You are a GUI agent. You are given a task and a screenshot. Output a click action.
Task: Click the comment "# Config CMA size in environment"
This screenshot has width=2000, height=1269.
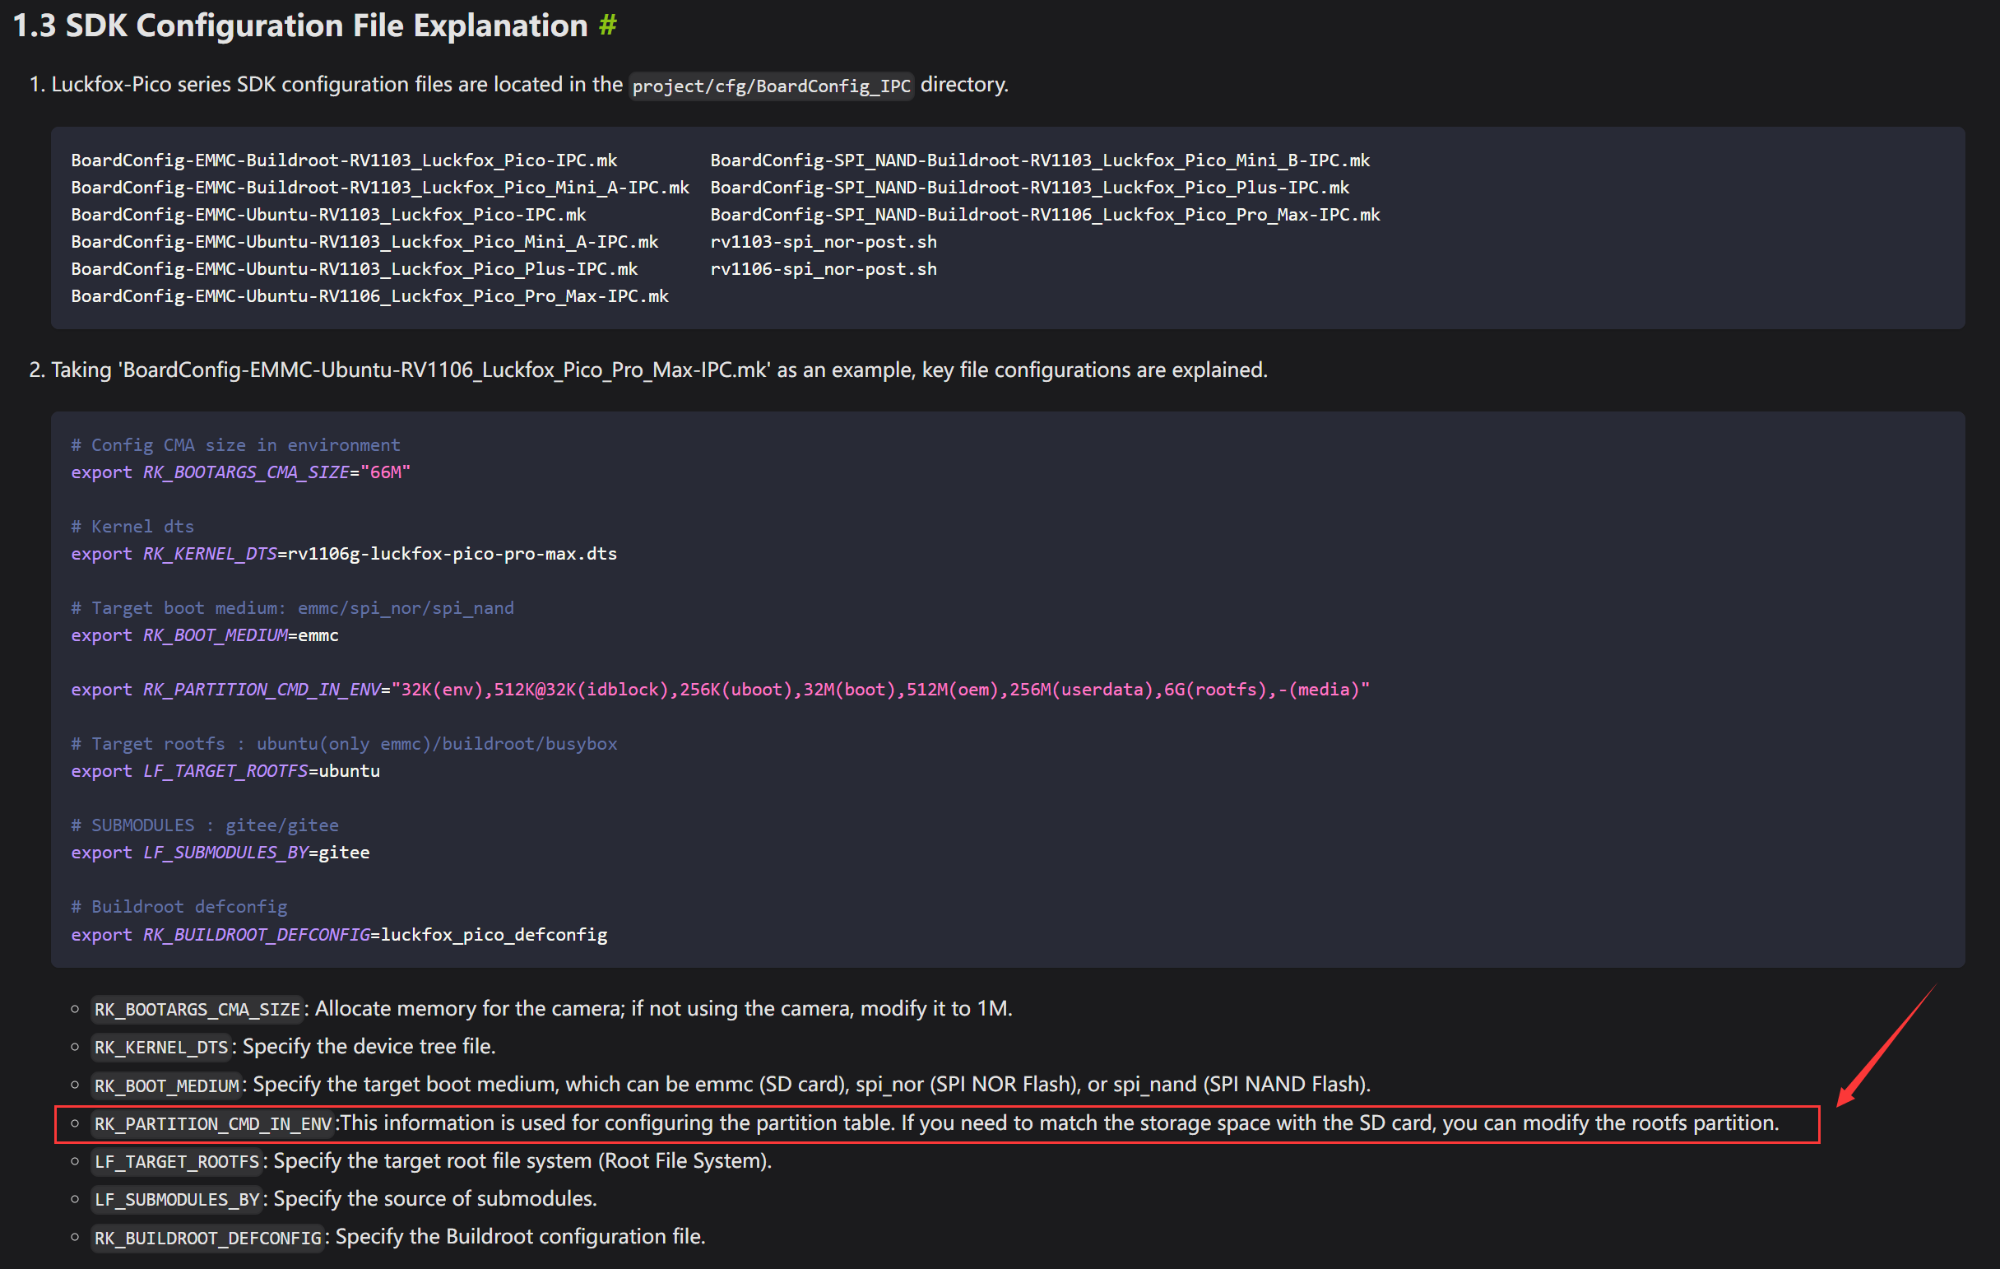coord(236,445)
